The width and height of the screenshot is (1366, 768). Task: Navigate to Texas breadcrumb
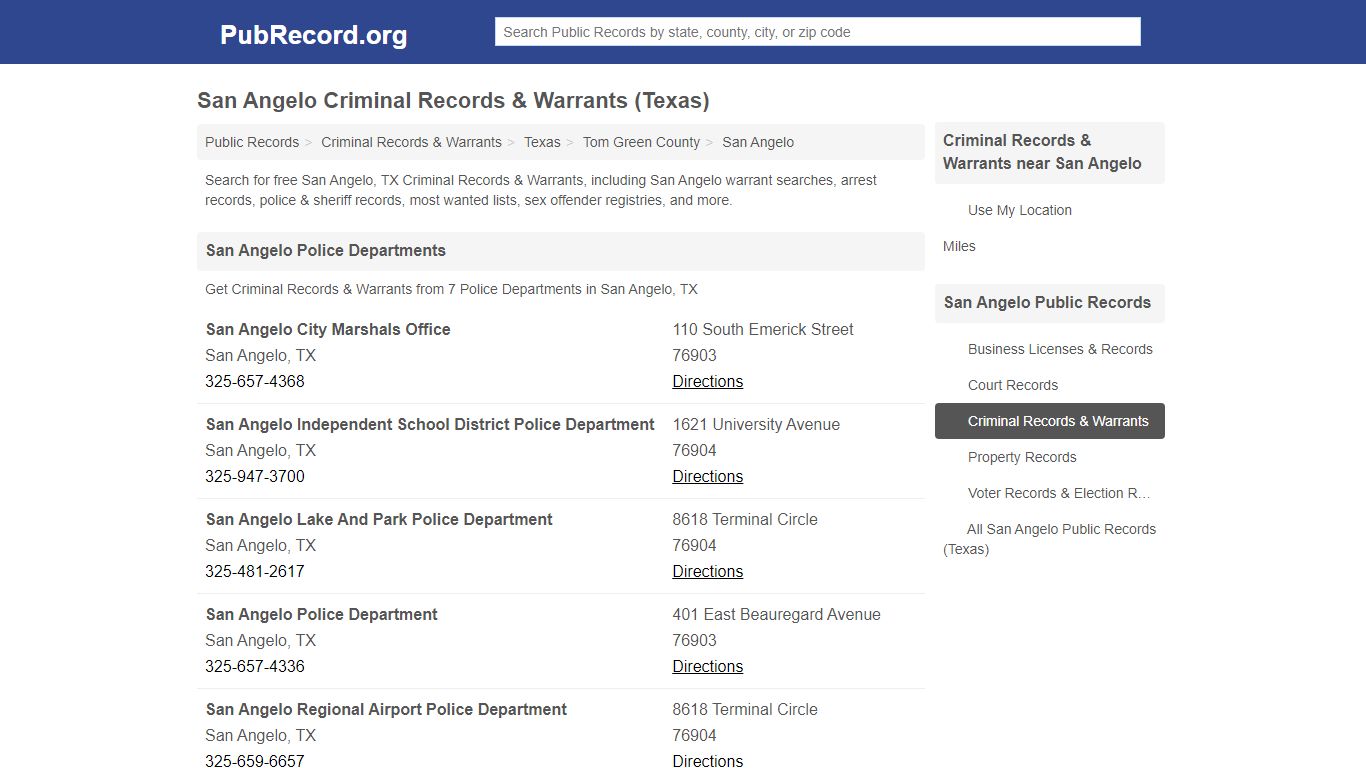click(542, 142)
